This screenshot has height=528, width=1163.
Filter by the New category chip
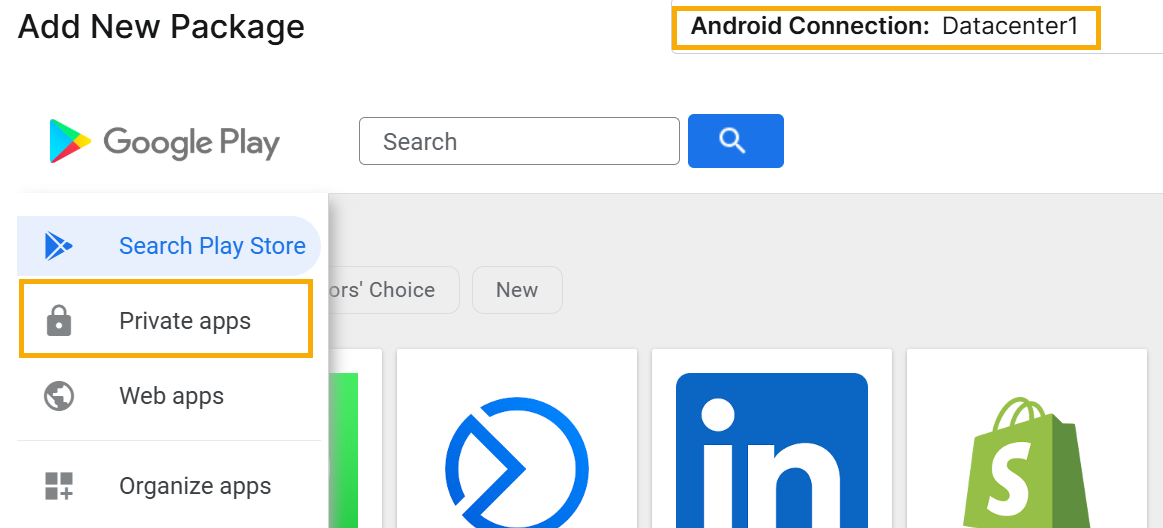pyautogui.click(x=517, y=290)
